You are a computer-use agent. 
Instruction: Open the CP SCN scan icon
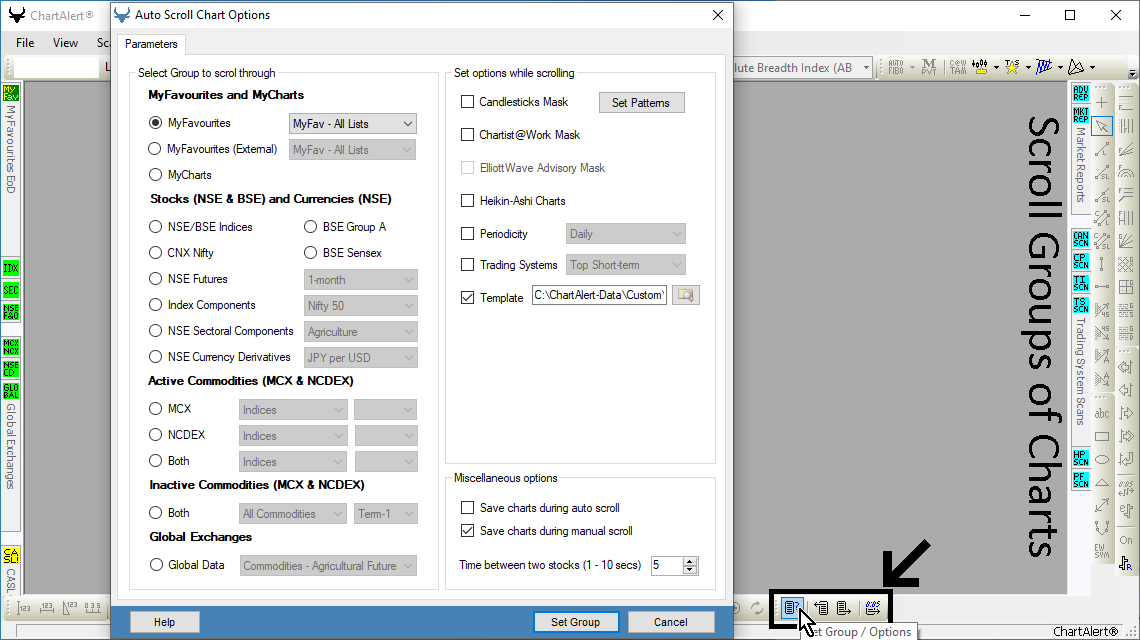[1080, 261]
